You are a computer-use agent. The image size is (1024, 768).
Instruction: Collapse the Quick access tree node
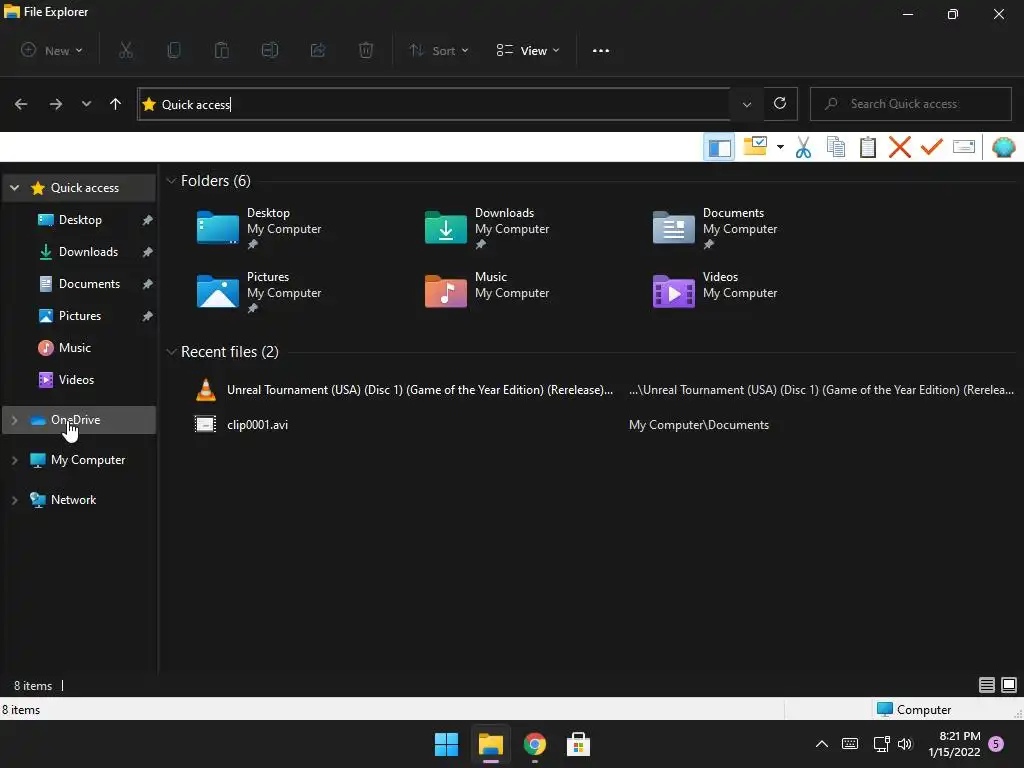14,188
